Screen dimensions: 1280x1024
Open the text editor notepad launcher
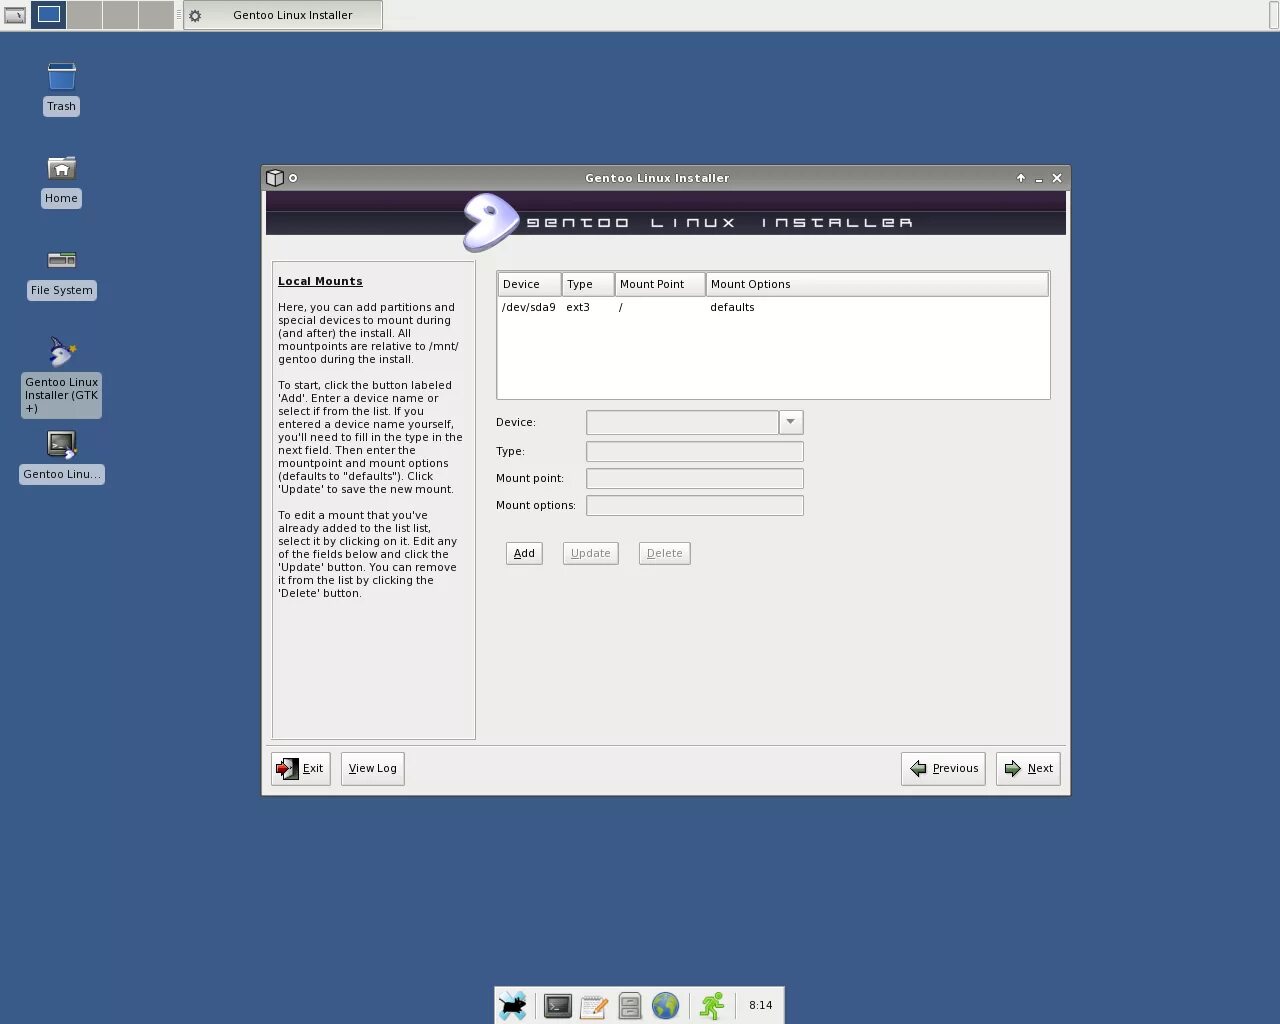pos(594,1005)
